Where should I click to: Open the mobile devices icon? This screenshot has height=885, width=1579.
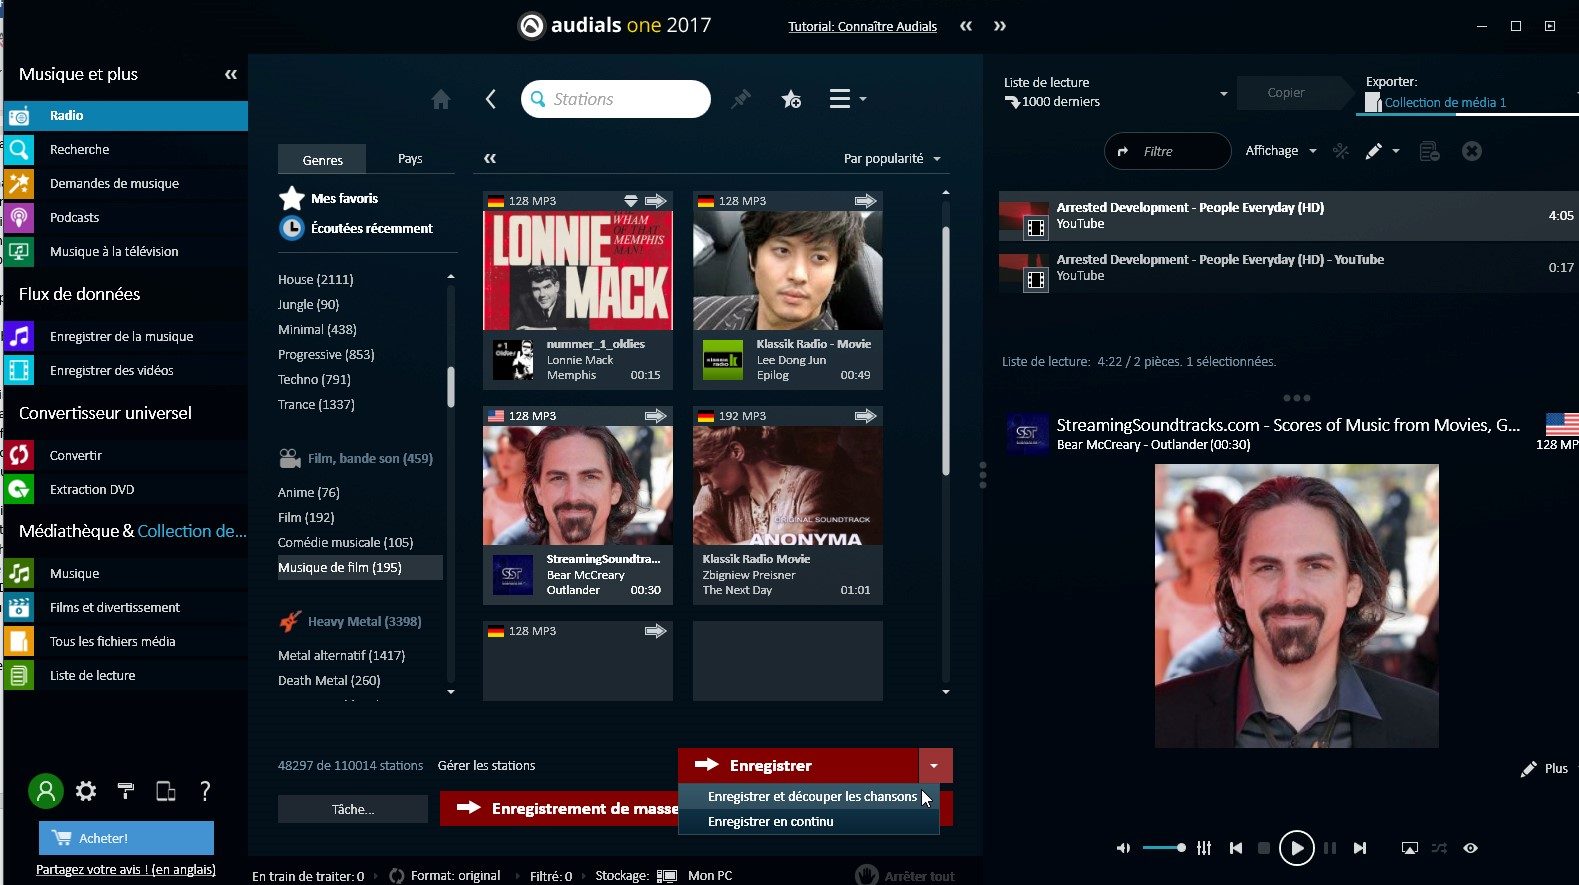(166, 791)
